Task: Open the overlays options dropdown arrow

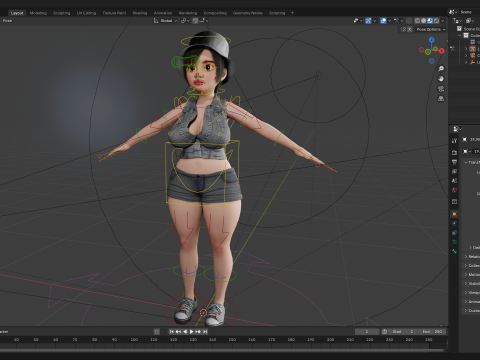Action: point(389,21)
